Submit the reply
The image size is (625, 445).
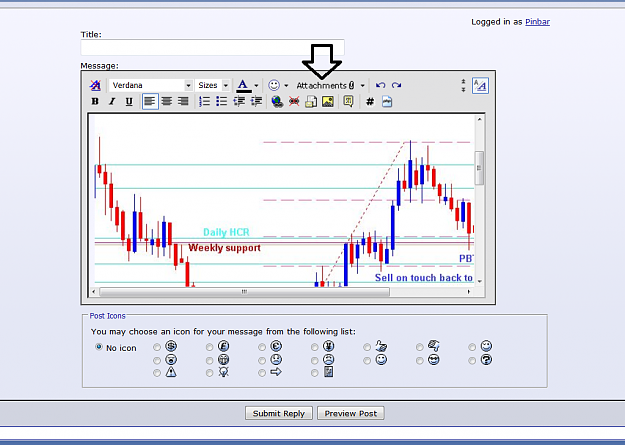tap(279, 413)
